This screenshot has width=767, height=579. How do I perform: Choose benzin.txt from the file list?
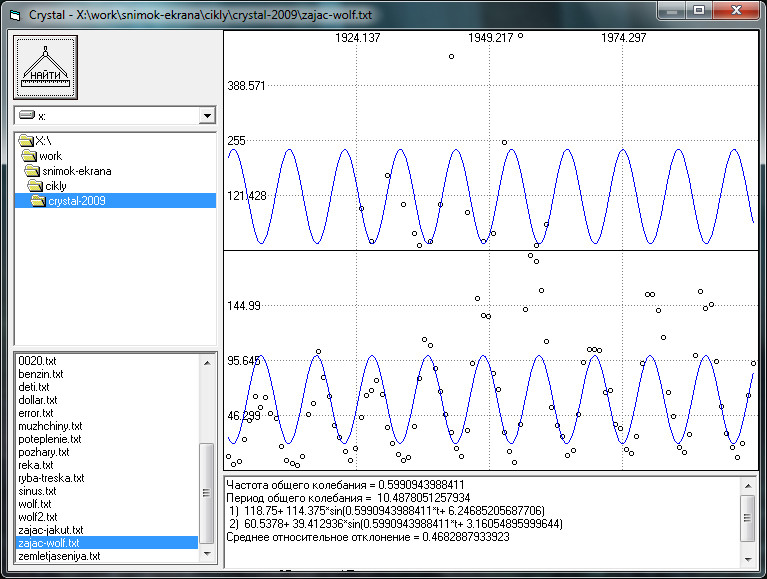40,373
